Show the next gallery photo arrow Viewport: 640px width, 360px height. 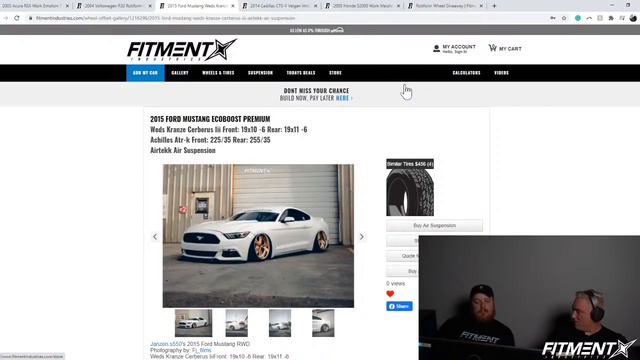point(362,237)
